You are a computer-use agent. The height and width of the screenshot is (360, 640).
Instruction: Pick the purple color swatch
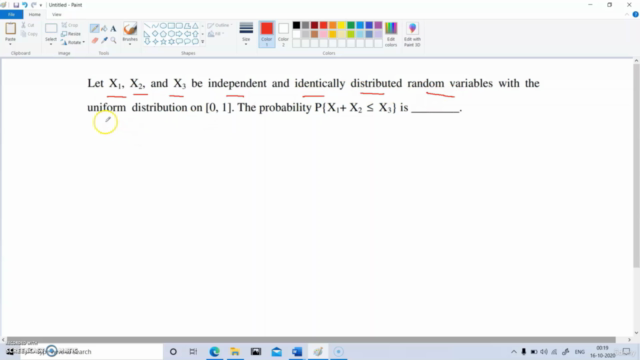point(378,25)
